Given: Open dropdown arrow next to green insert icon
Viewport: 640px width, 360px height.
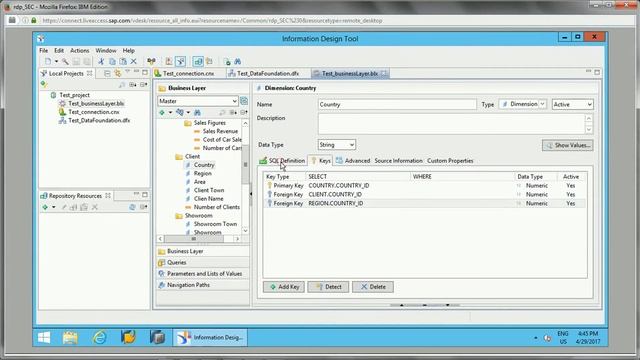Looking at the screenshot, I should pyautogui.click(x=170, y=112).
